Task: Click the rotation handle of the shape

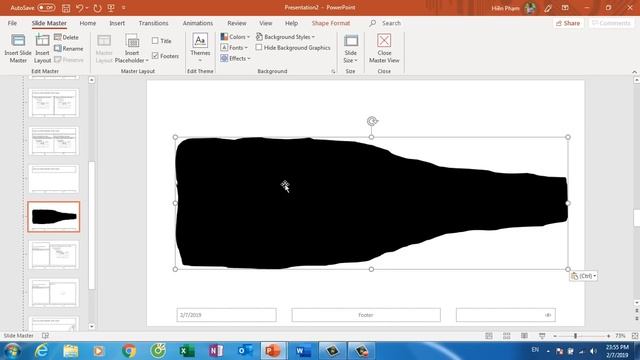Action: (x=372, y=121)
